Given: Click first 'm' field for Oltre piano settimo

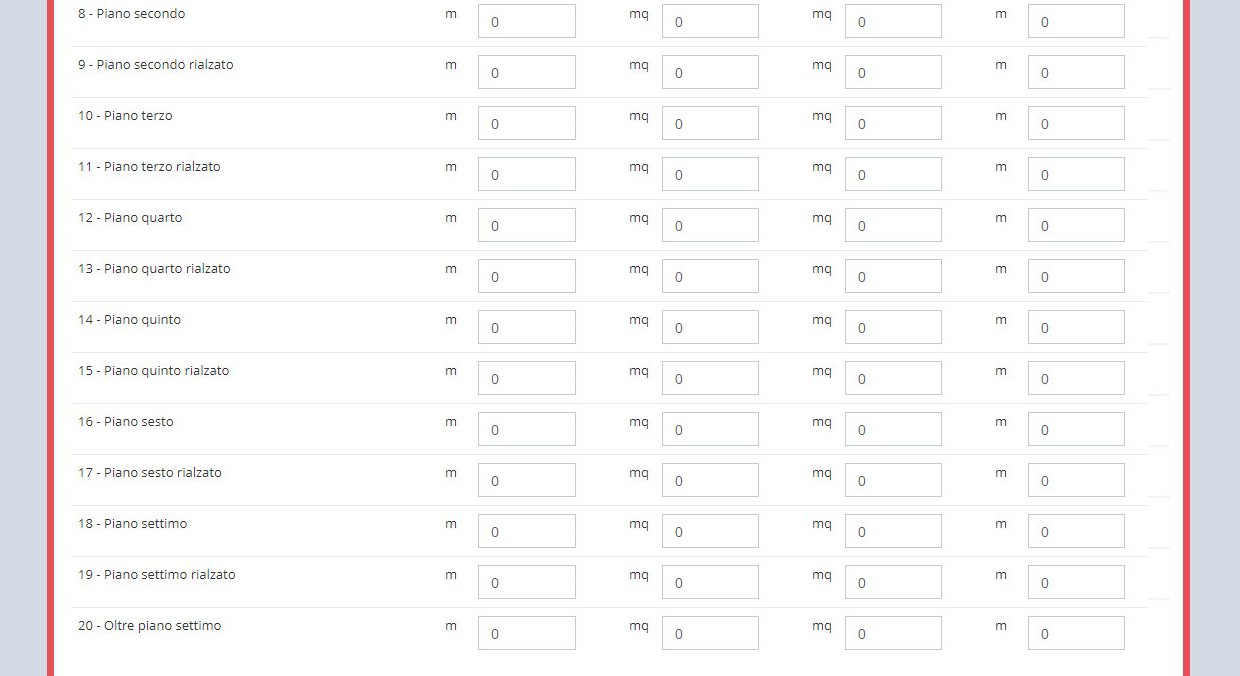Looking at the screenshot, I should point(526,633).
